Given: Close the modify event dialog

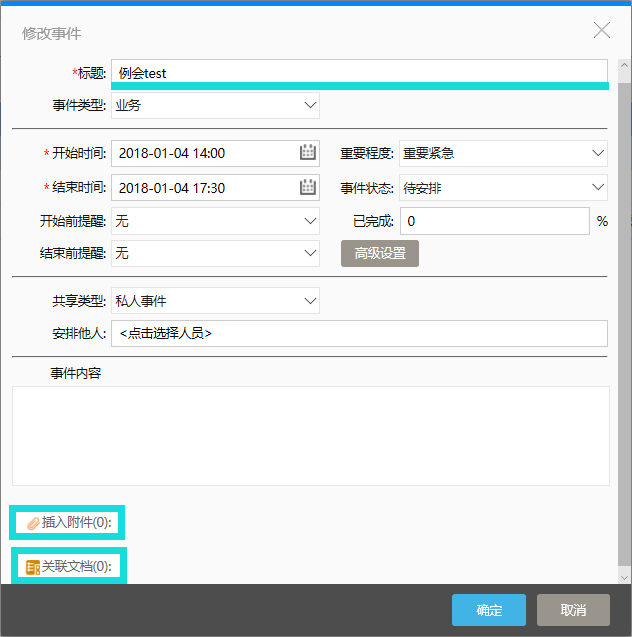Looking at the screenshot, I should coord(601,30).
